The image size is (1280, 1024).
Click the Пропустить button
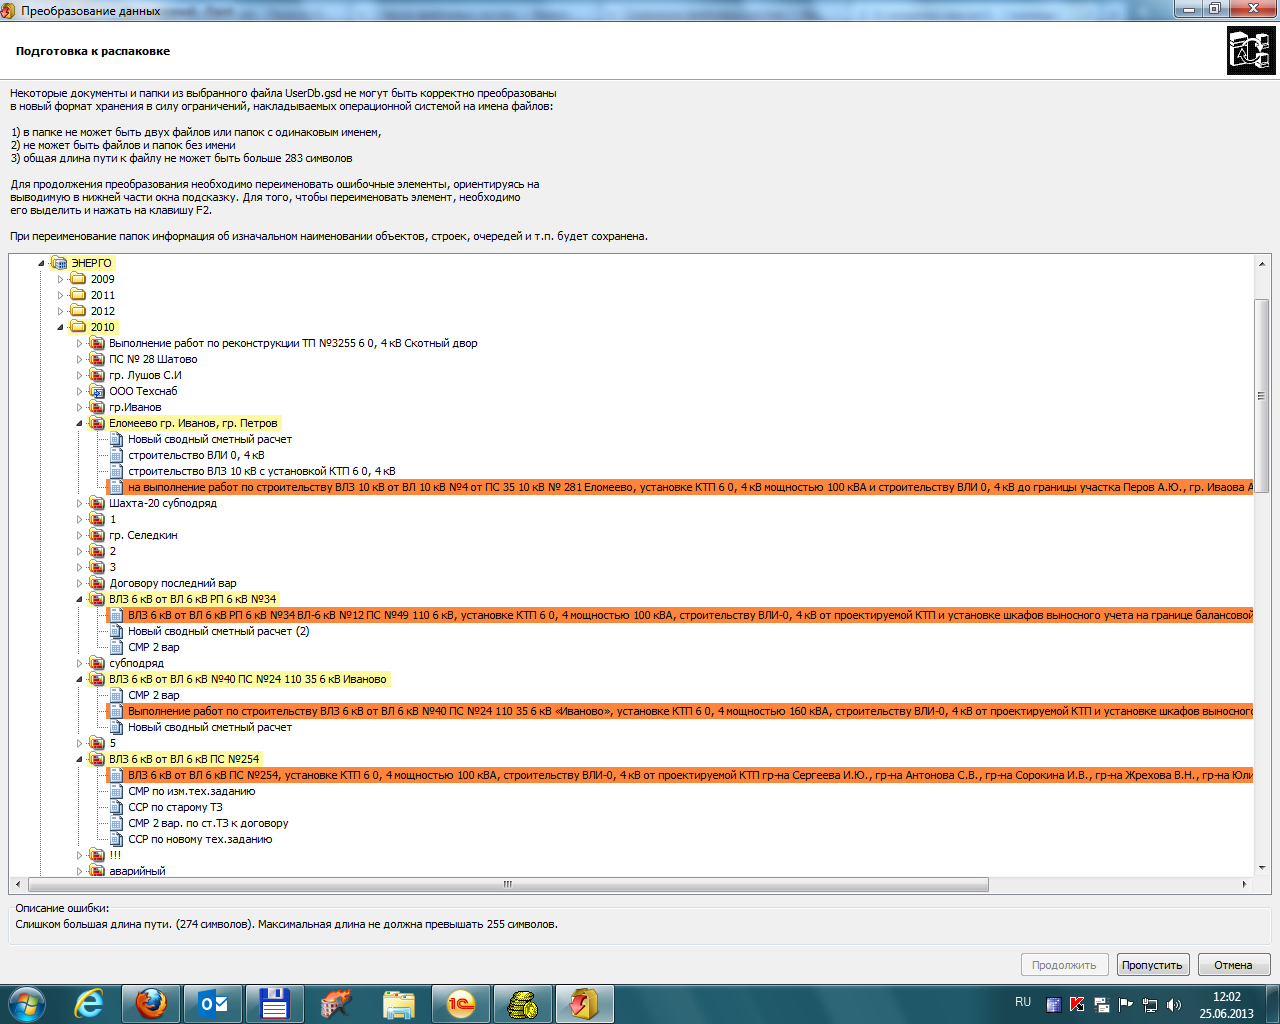(1153, 965)
